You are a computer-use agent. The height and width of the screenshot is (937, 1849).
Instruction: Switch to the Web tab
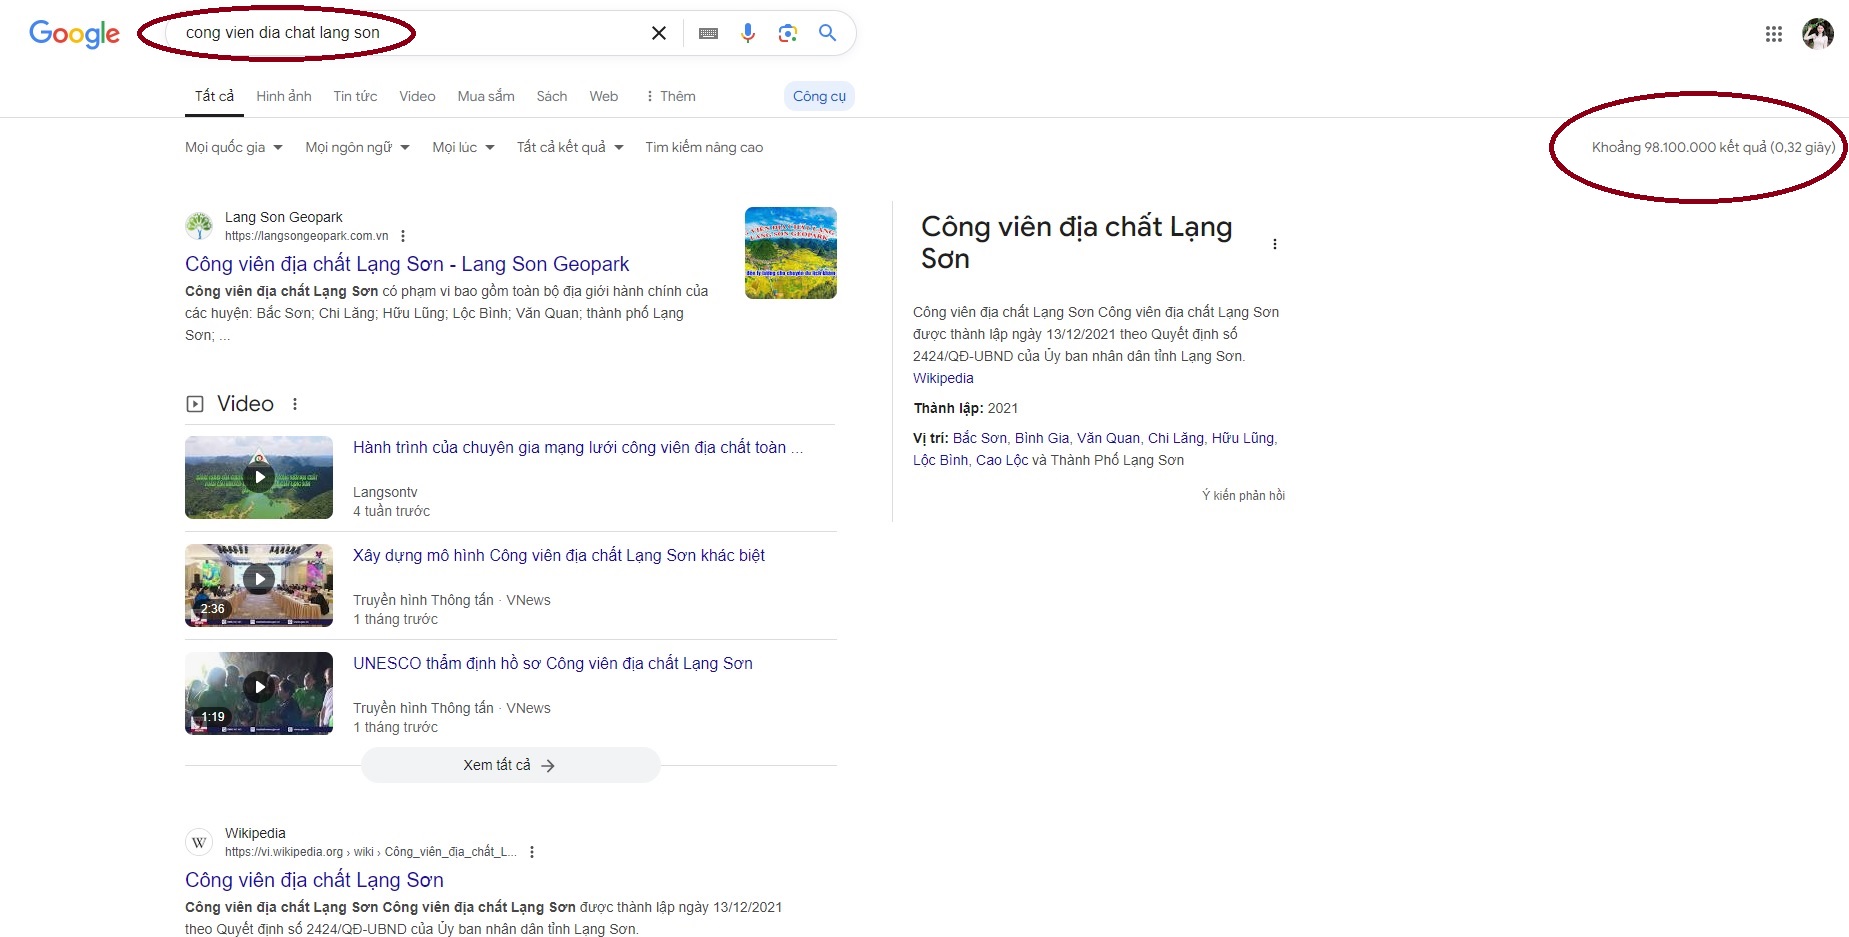click(x=604, y=96)
